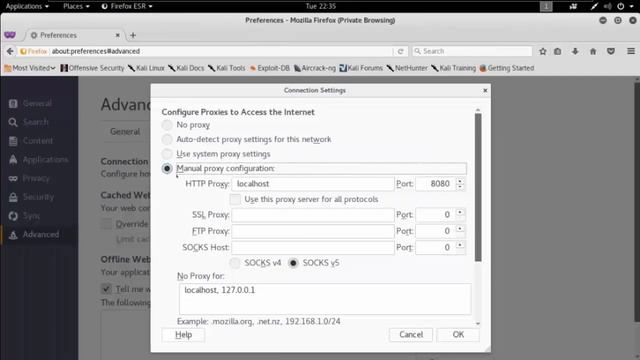Click the Firefox search bar
Viewport: 640px width, 360px height.
click(472, 51)
